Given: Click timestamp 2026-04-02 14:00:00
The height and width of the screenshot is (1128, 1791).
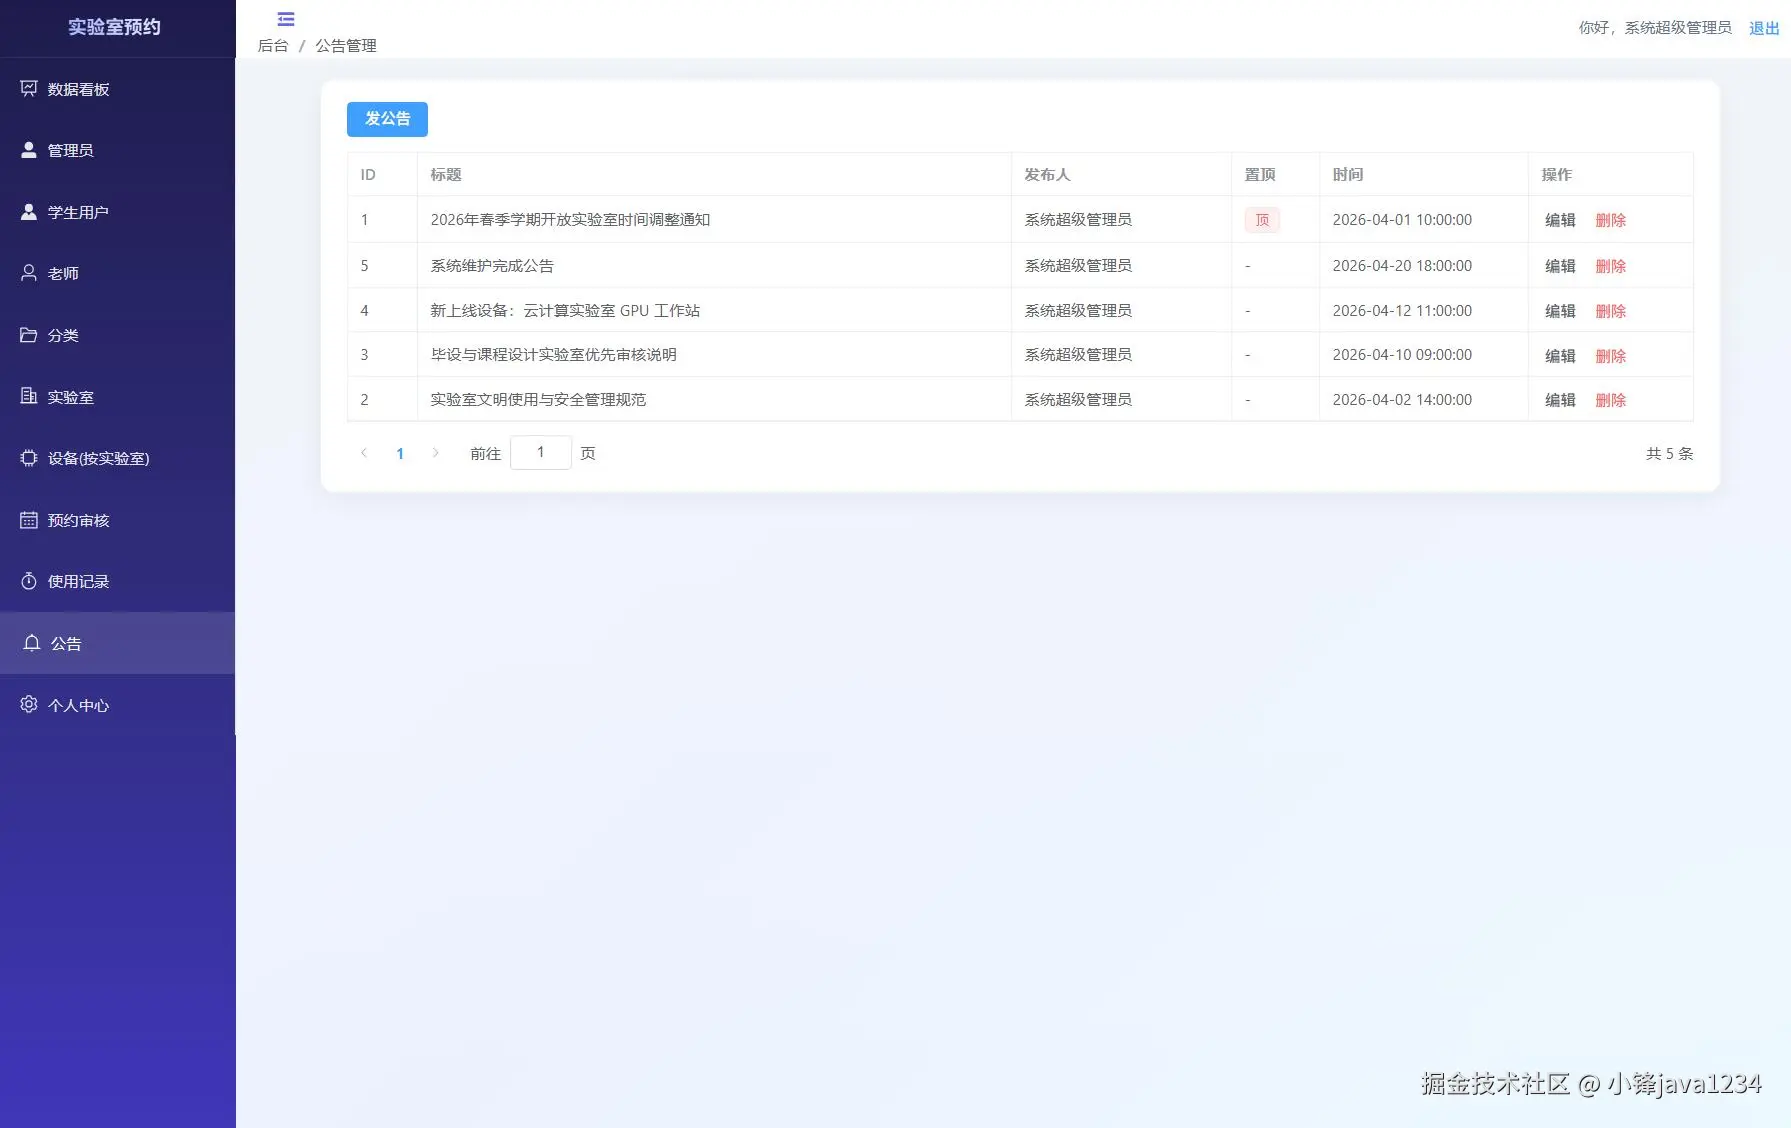Looking at the screenshot, I should [1402, 400].
